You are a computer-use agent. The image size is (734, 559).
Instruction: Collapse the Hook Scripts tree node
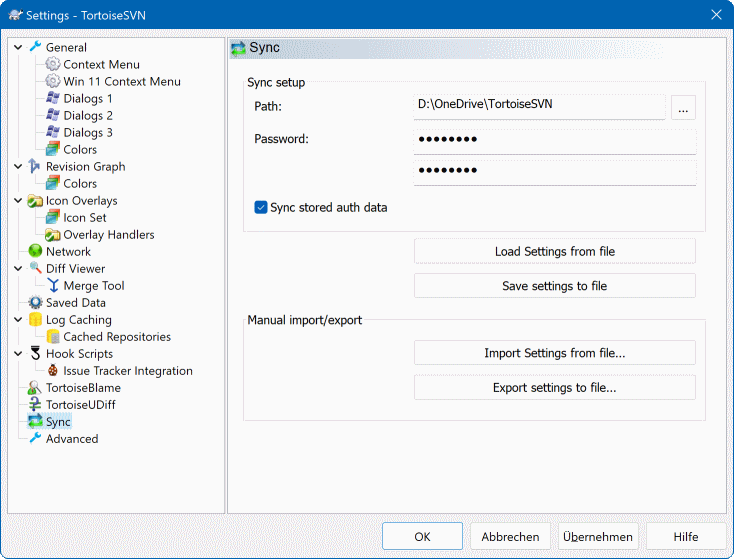click(18, 354)
